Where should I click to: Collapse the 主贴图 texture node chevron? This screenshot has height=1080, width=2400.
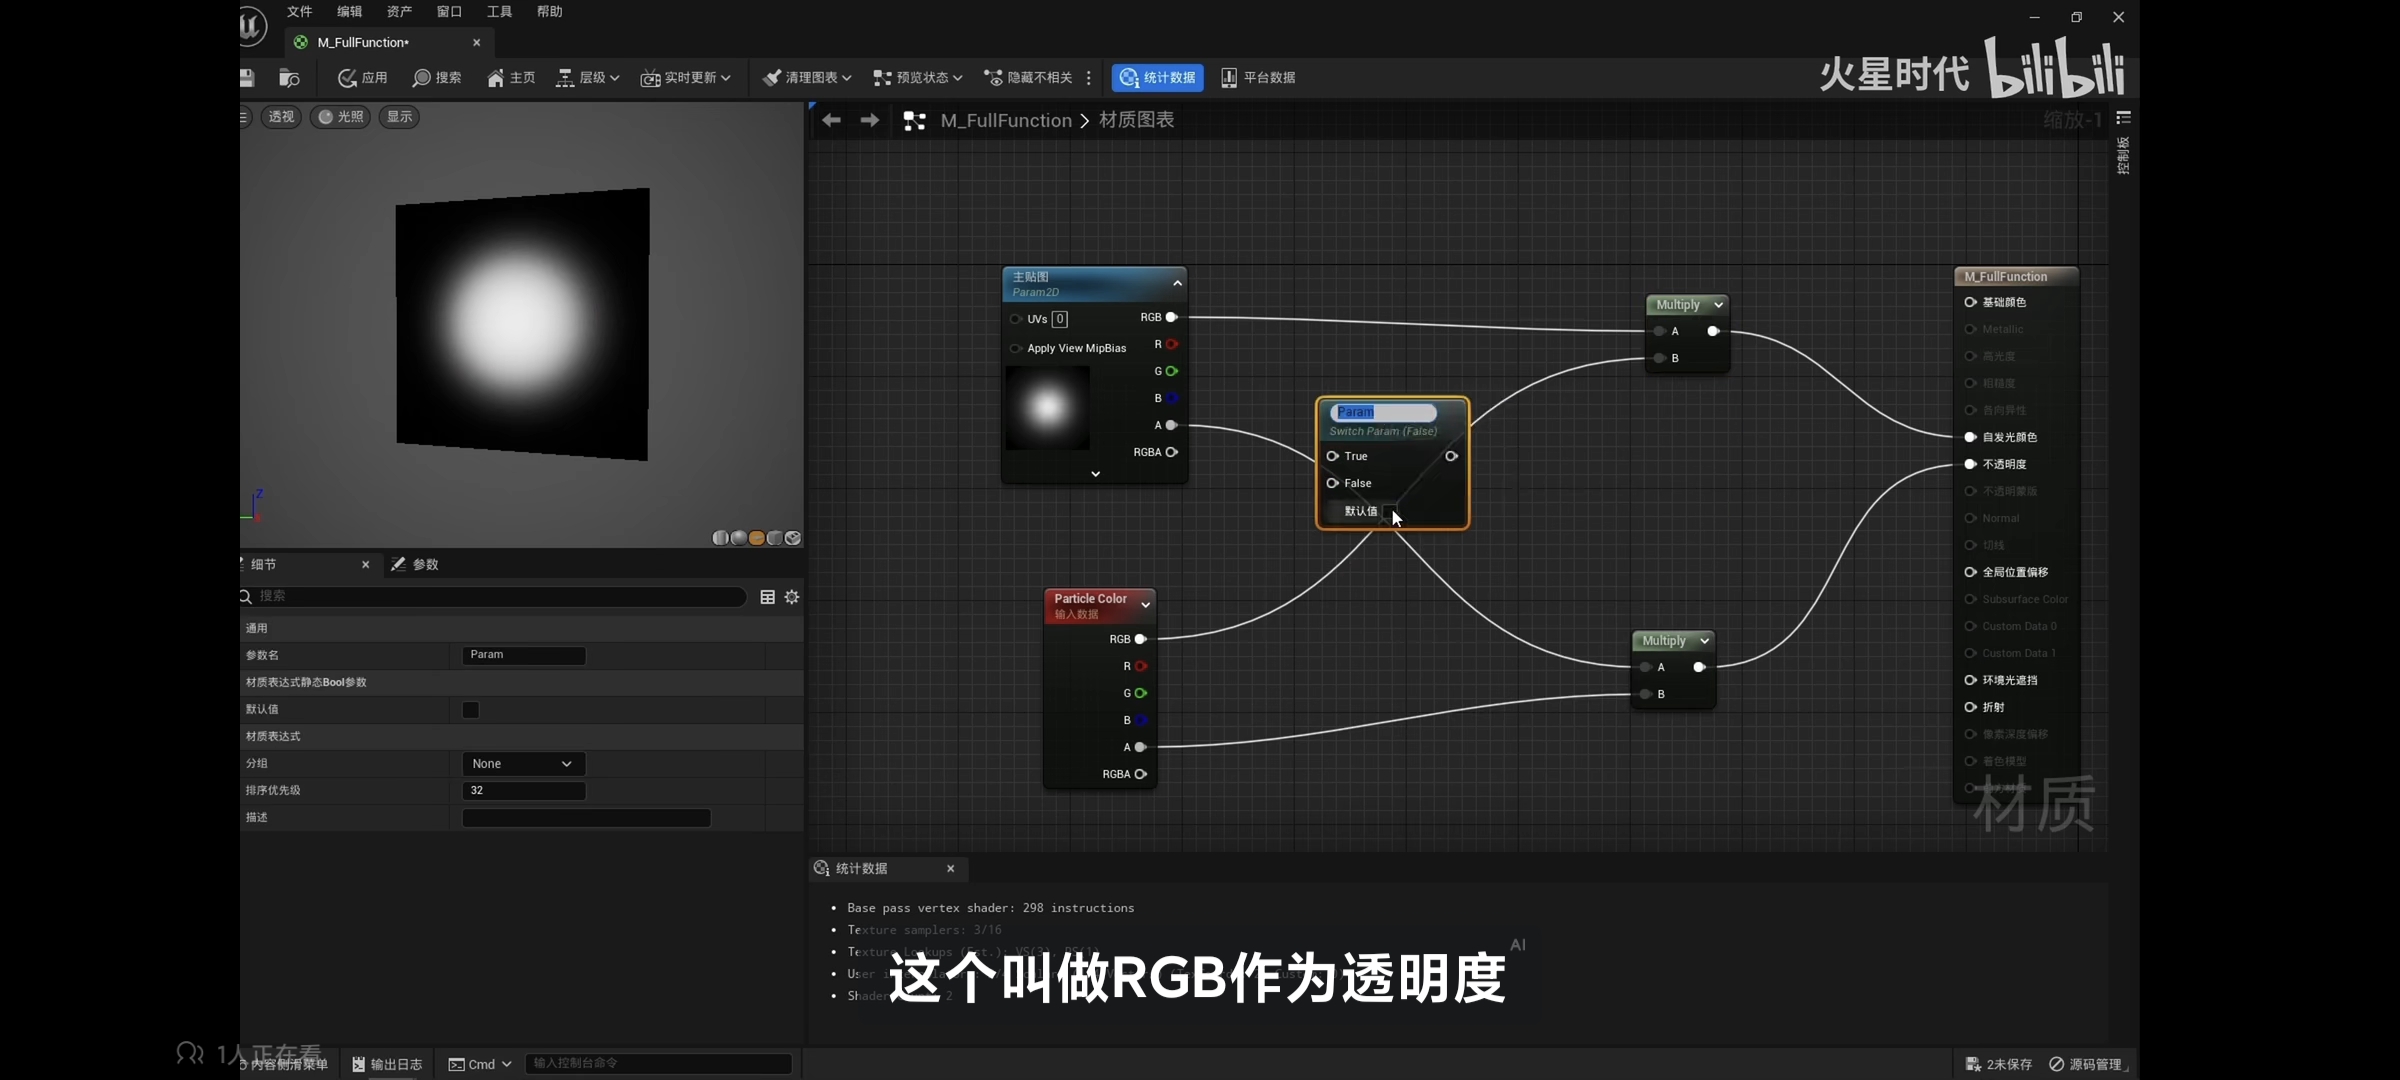point(1177,284)
